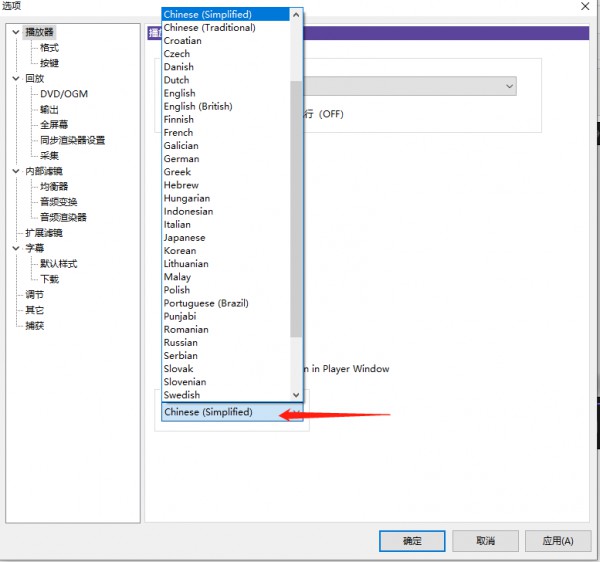Open the 音频渲染器 settings page

pos(63,217)
